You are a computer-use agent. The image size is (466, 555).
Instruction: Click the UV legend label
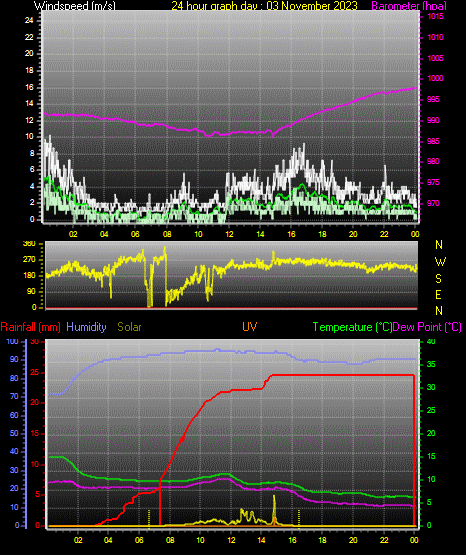pos(249,326)
